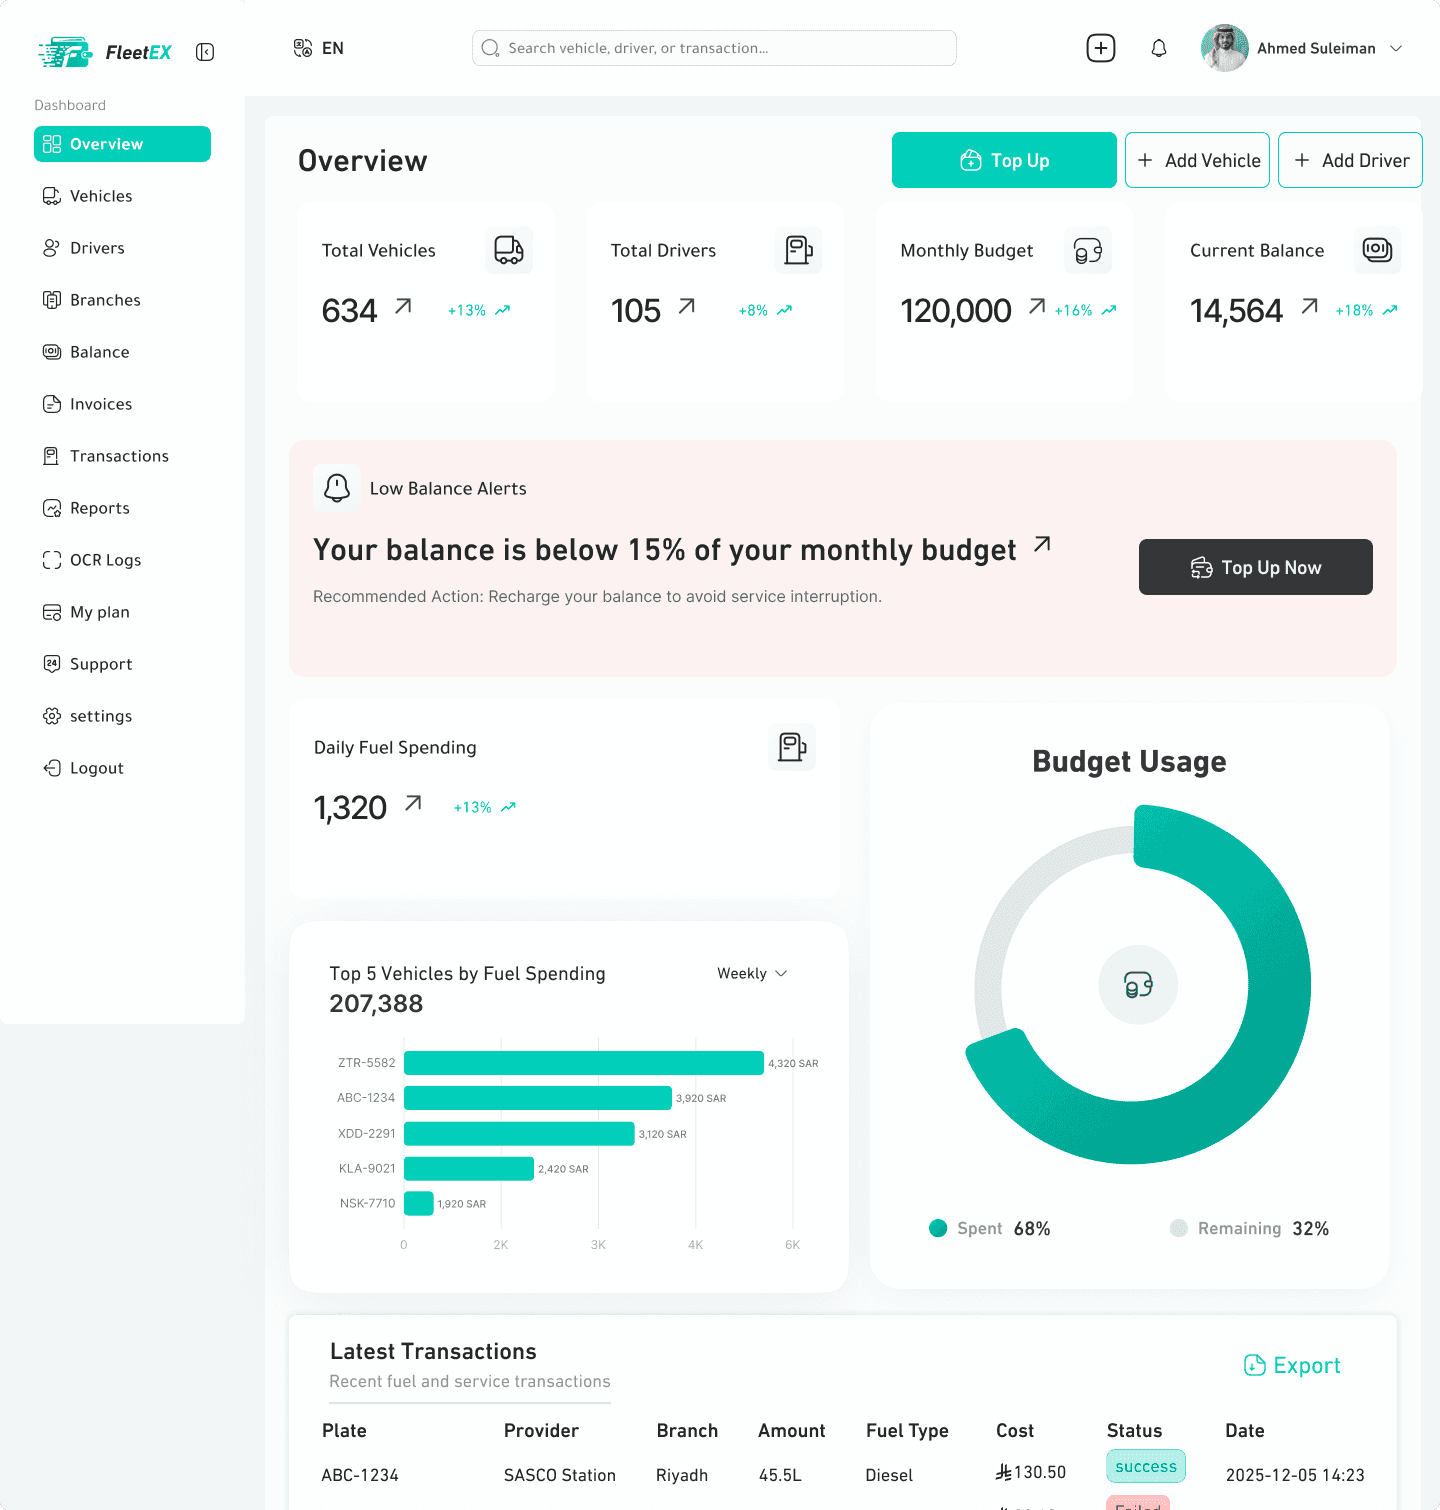
Task: Click the 207,388 total spending value
Action: point(376,1004)
